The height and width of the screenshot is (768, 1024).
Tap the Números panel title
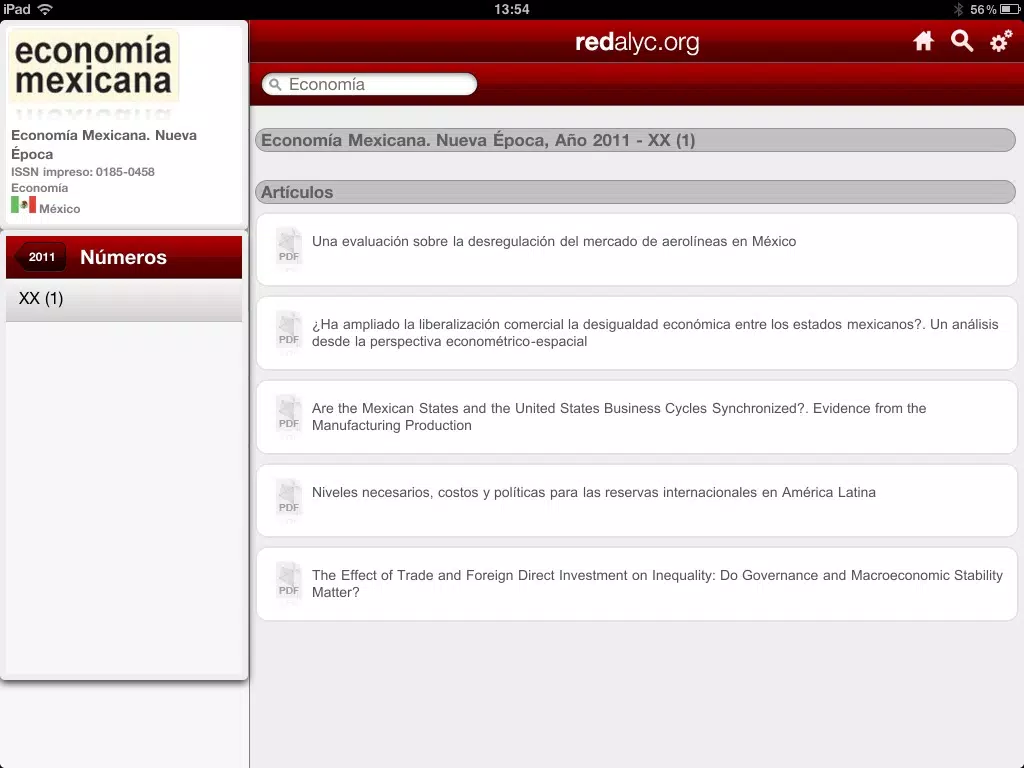123,257
